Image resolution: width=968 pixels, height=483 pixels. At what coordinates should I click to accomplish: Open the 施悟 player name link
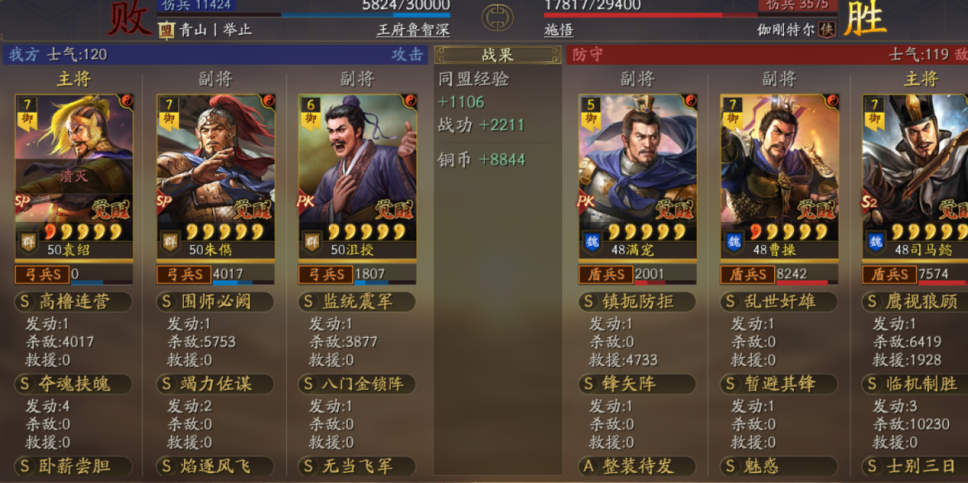[559, 30]
